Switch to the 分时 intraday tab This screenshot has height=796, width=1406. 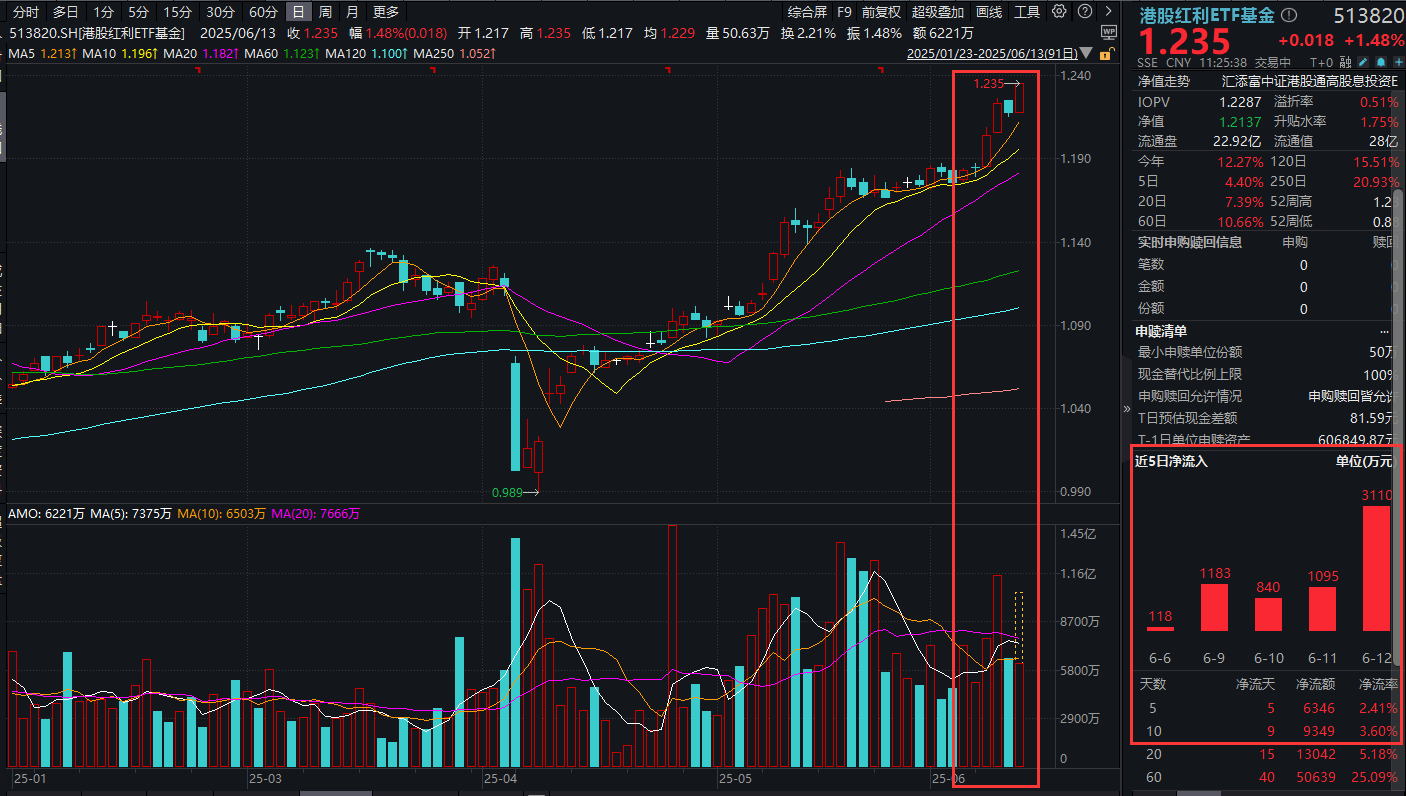coord(27,12)
